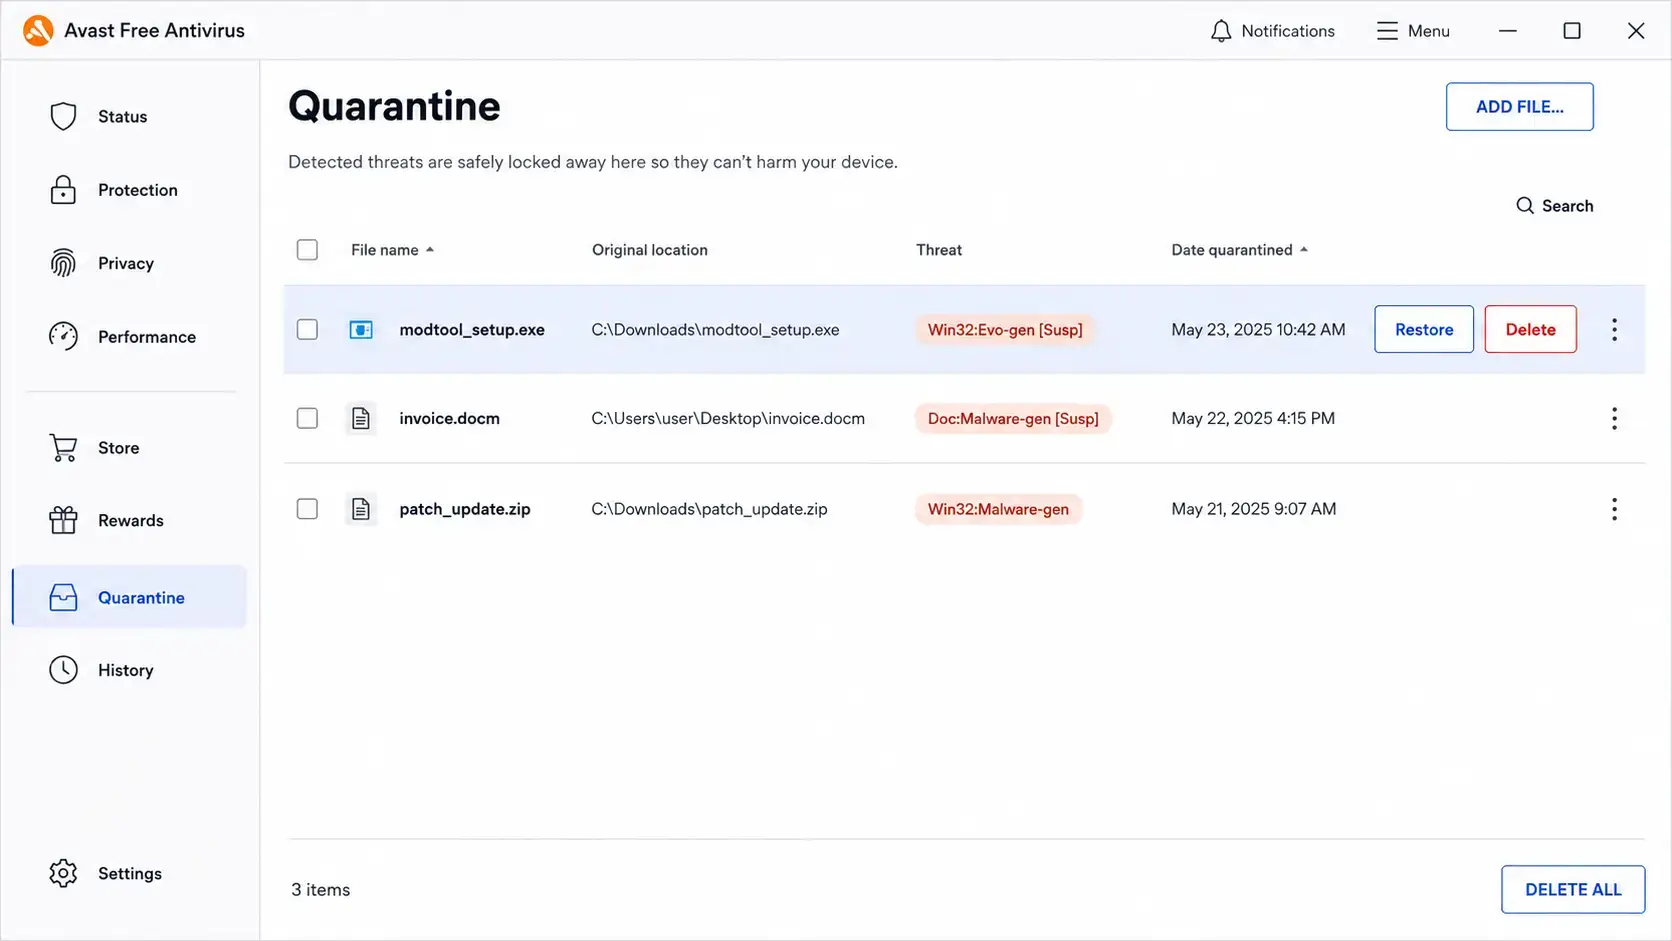Click the DELETE ALL button

point(1573,890)
